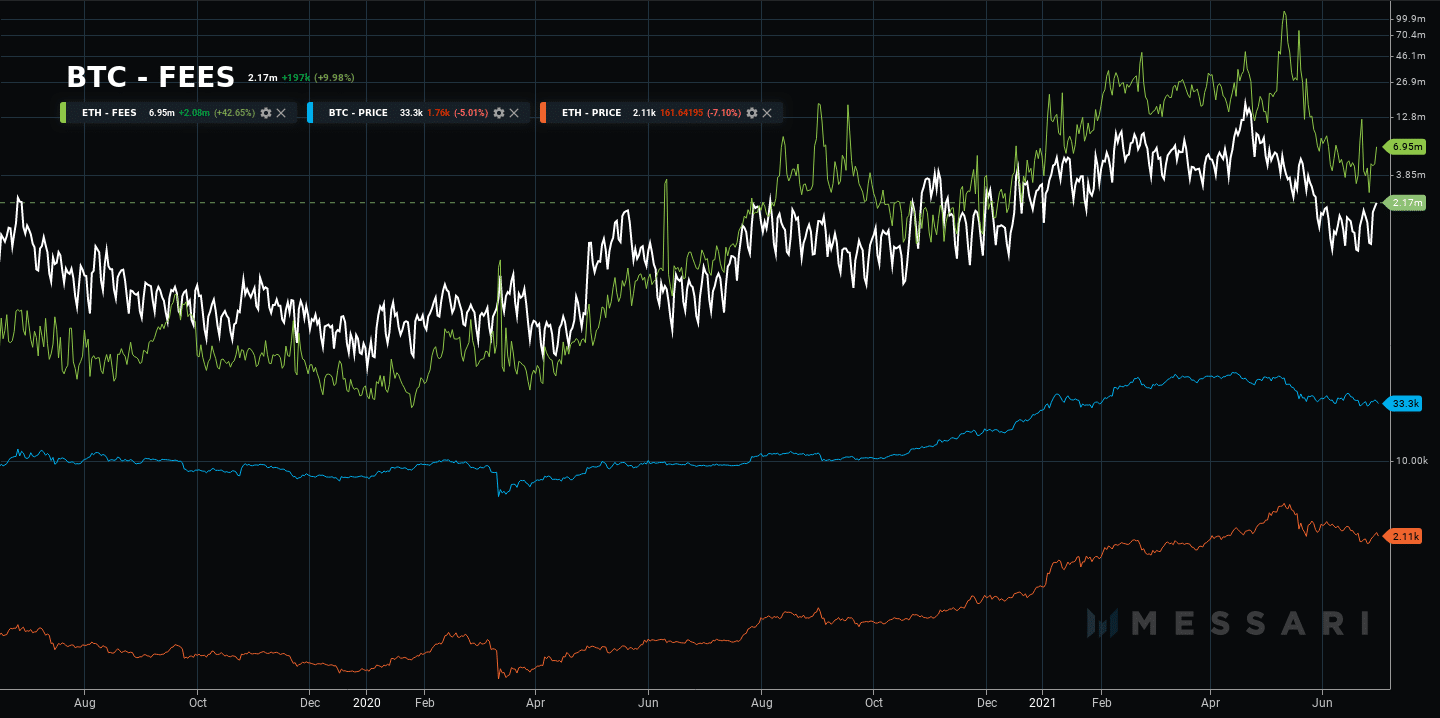
Task: Click the (+42.65%) ETH fees percentage
Action: coord(234,113)
